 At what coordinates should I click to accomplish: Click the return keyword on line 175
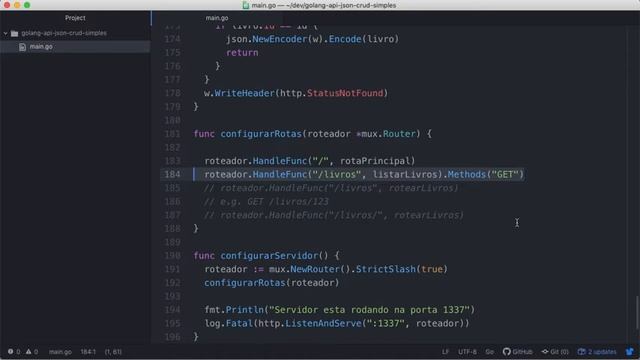(242, 53)
